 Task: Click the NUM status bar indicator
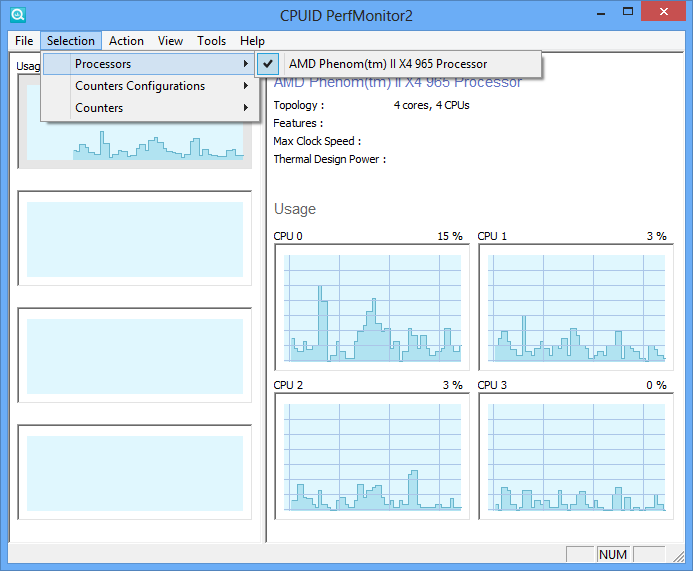pos(613,554)
